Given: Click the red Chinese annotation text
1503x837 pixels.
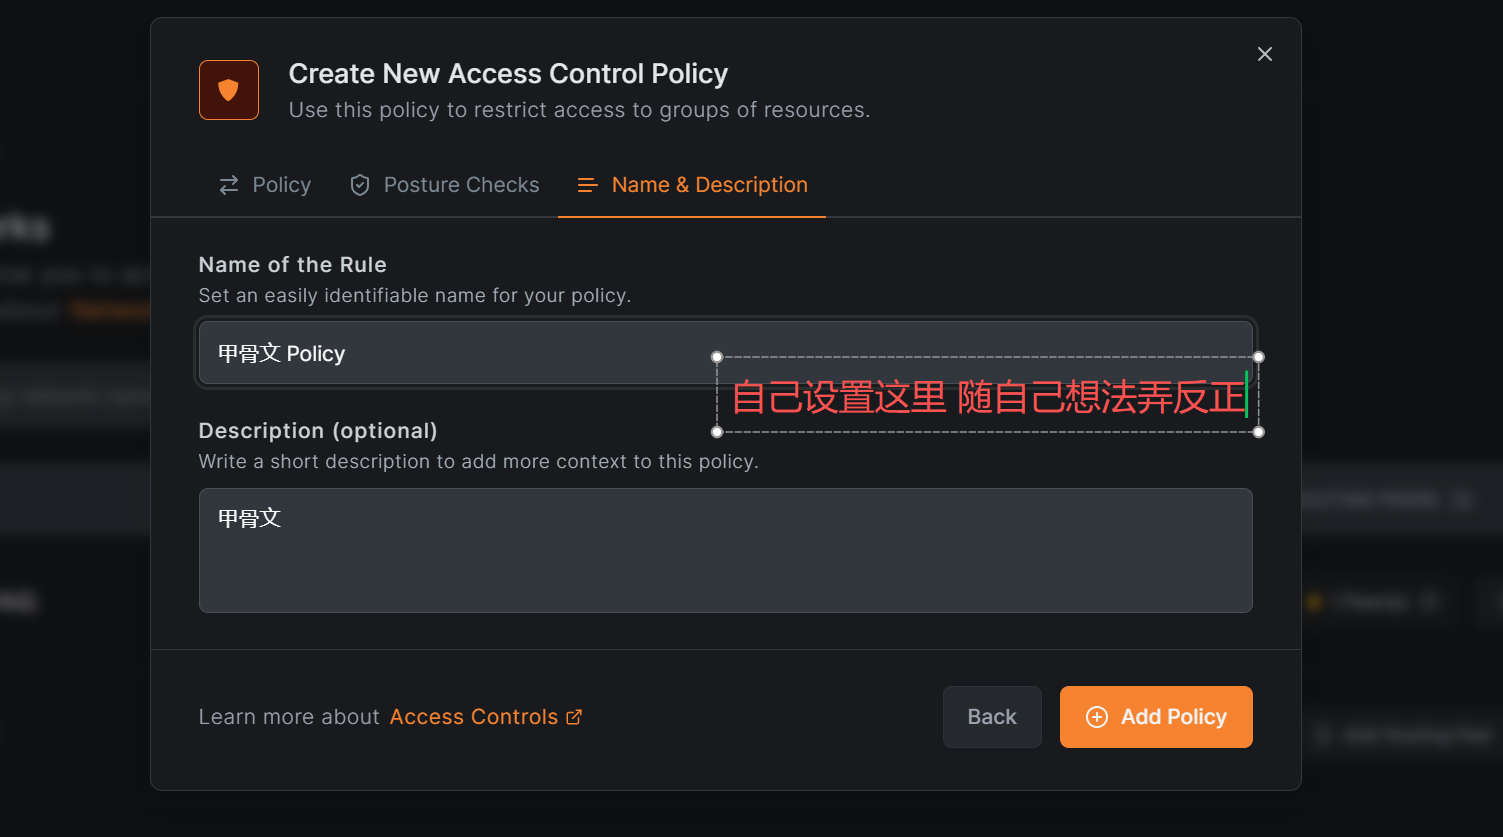Looking at the screenshot, I should point(988,397).
